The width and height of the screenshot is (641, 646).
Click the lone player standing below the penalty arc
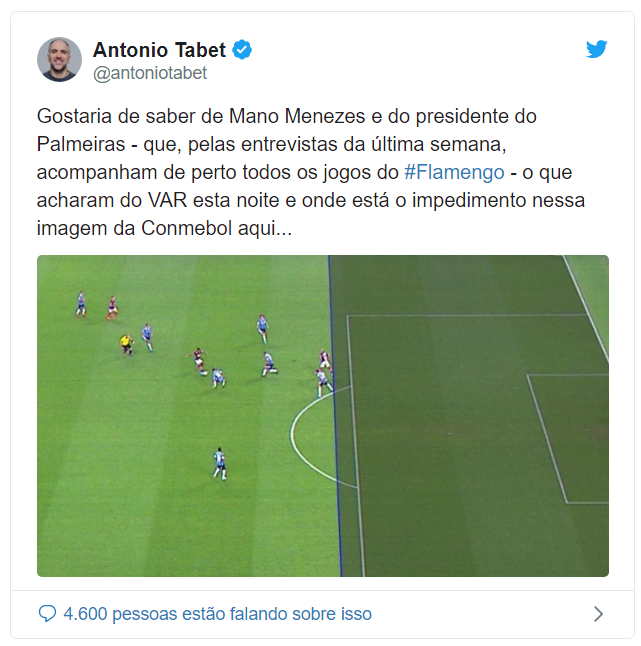pos(220,464)
